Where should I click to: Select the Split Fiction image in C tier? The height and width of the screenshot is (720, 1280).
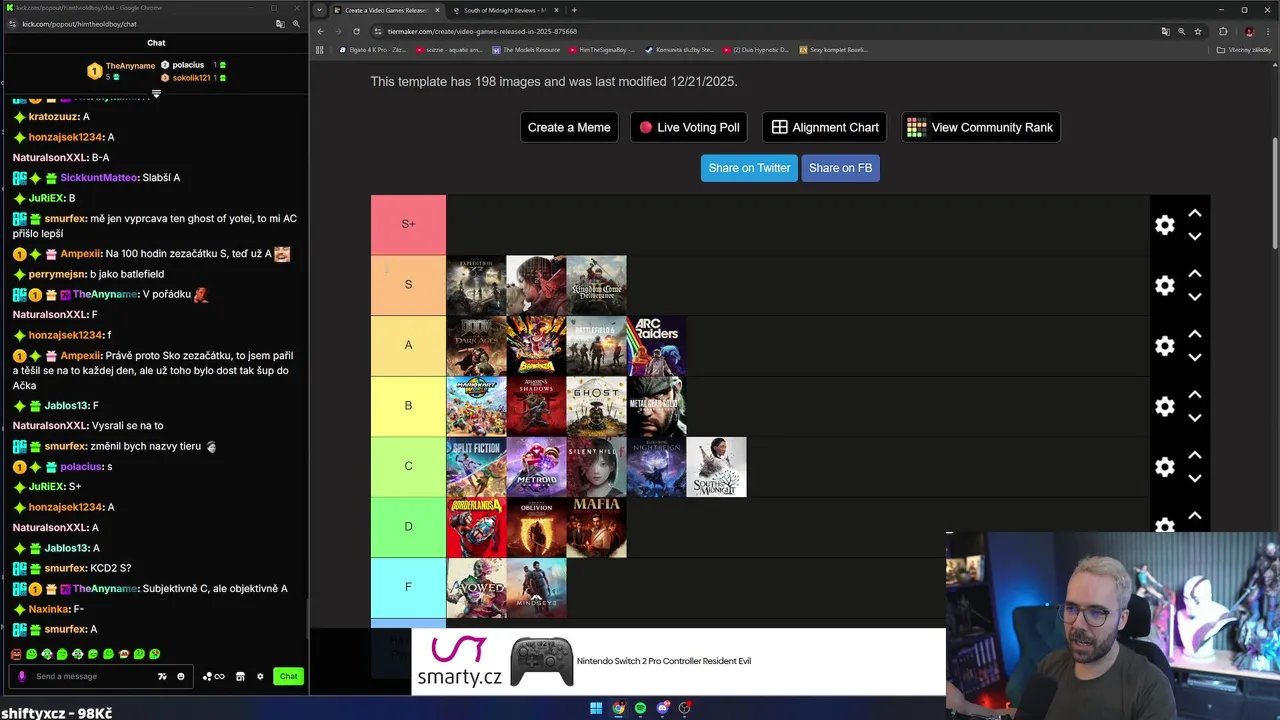[x=476, y=467]
